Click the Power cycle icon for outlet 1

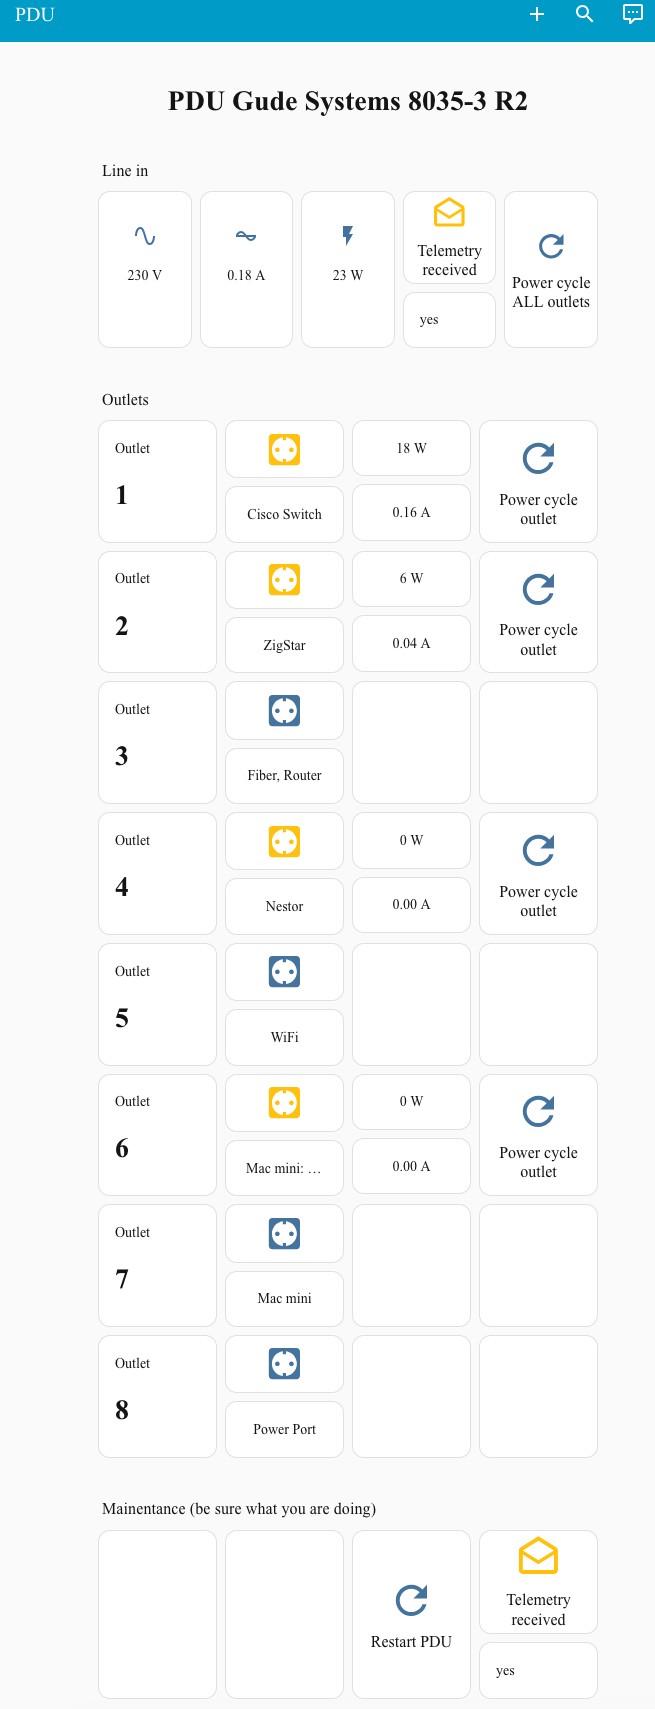pos(538,458)
